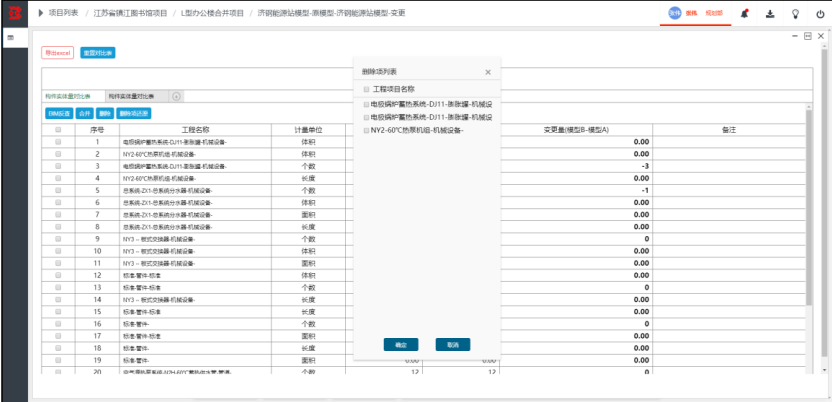Click the breadcrumb triangle arrow icon
The height and width of the screenshot is (402, 832).
coord(41,13)
